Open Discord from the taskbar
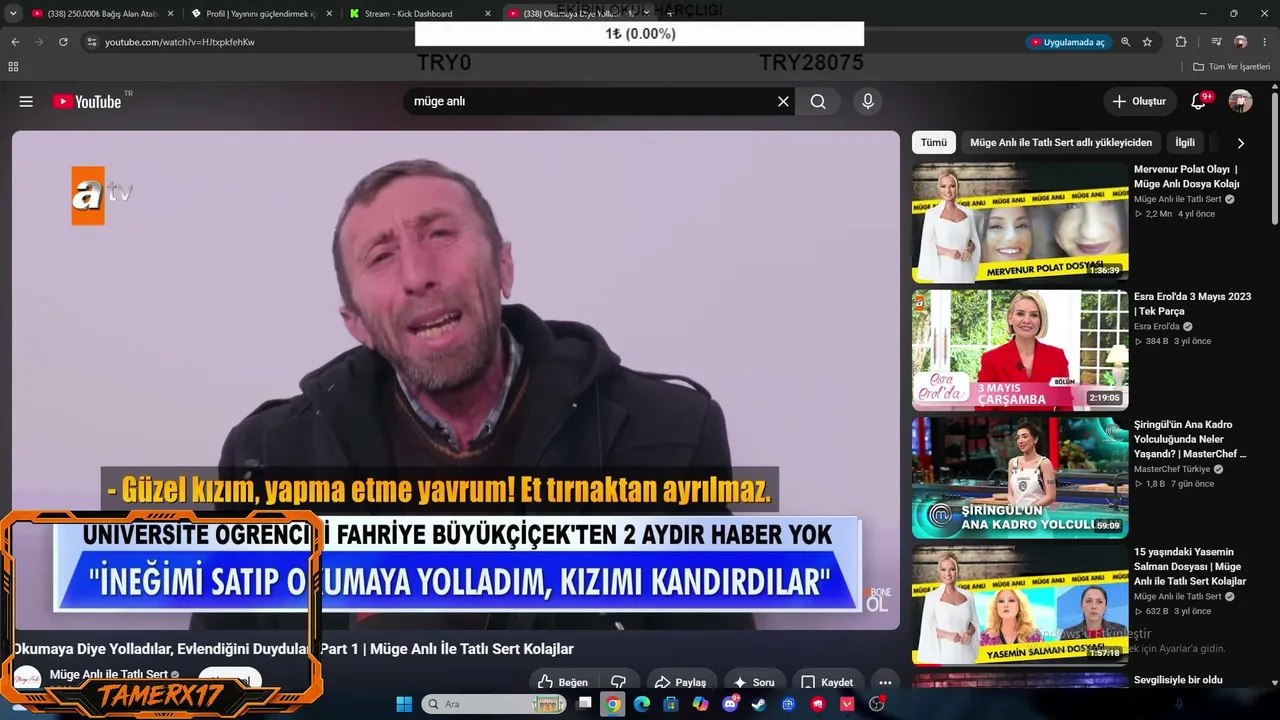The height and width of the screenshot is (720, 1280). coord(730,704)
